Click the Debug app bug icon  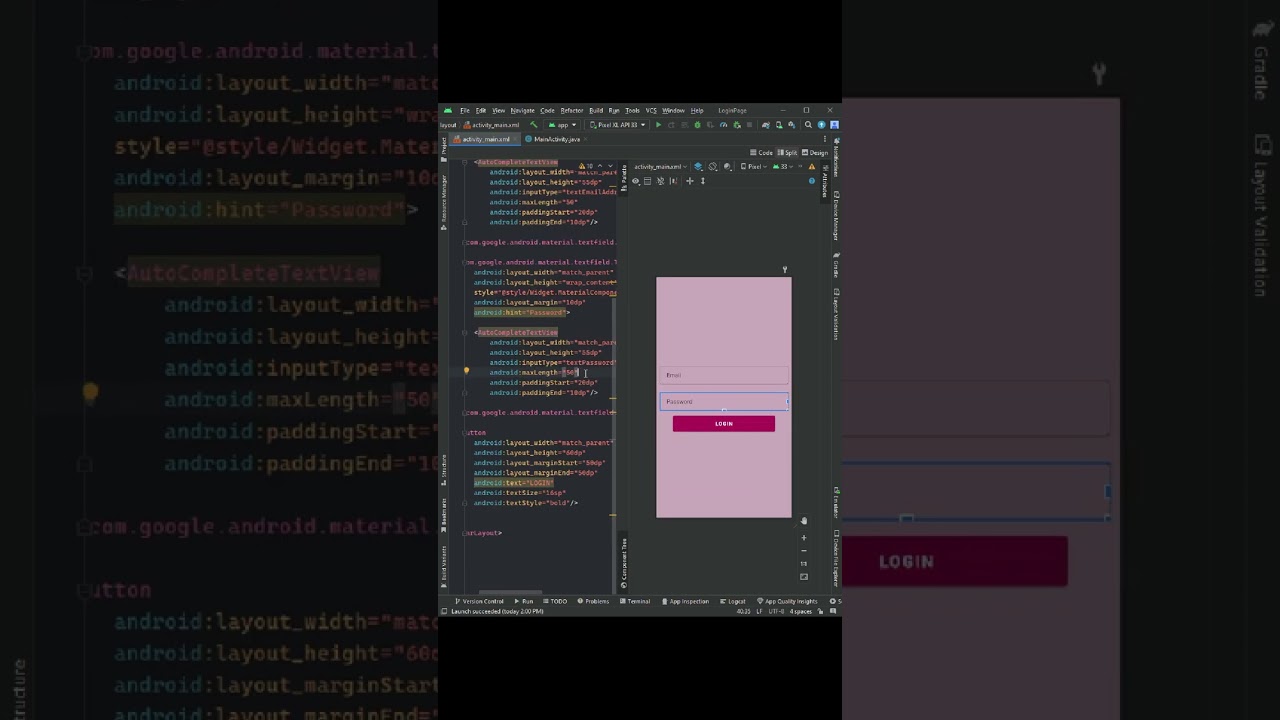[697, 125]
